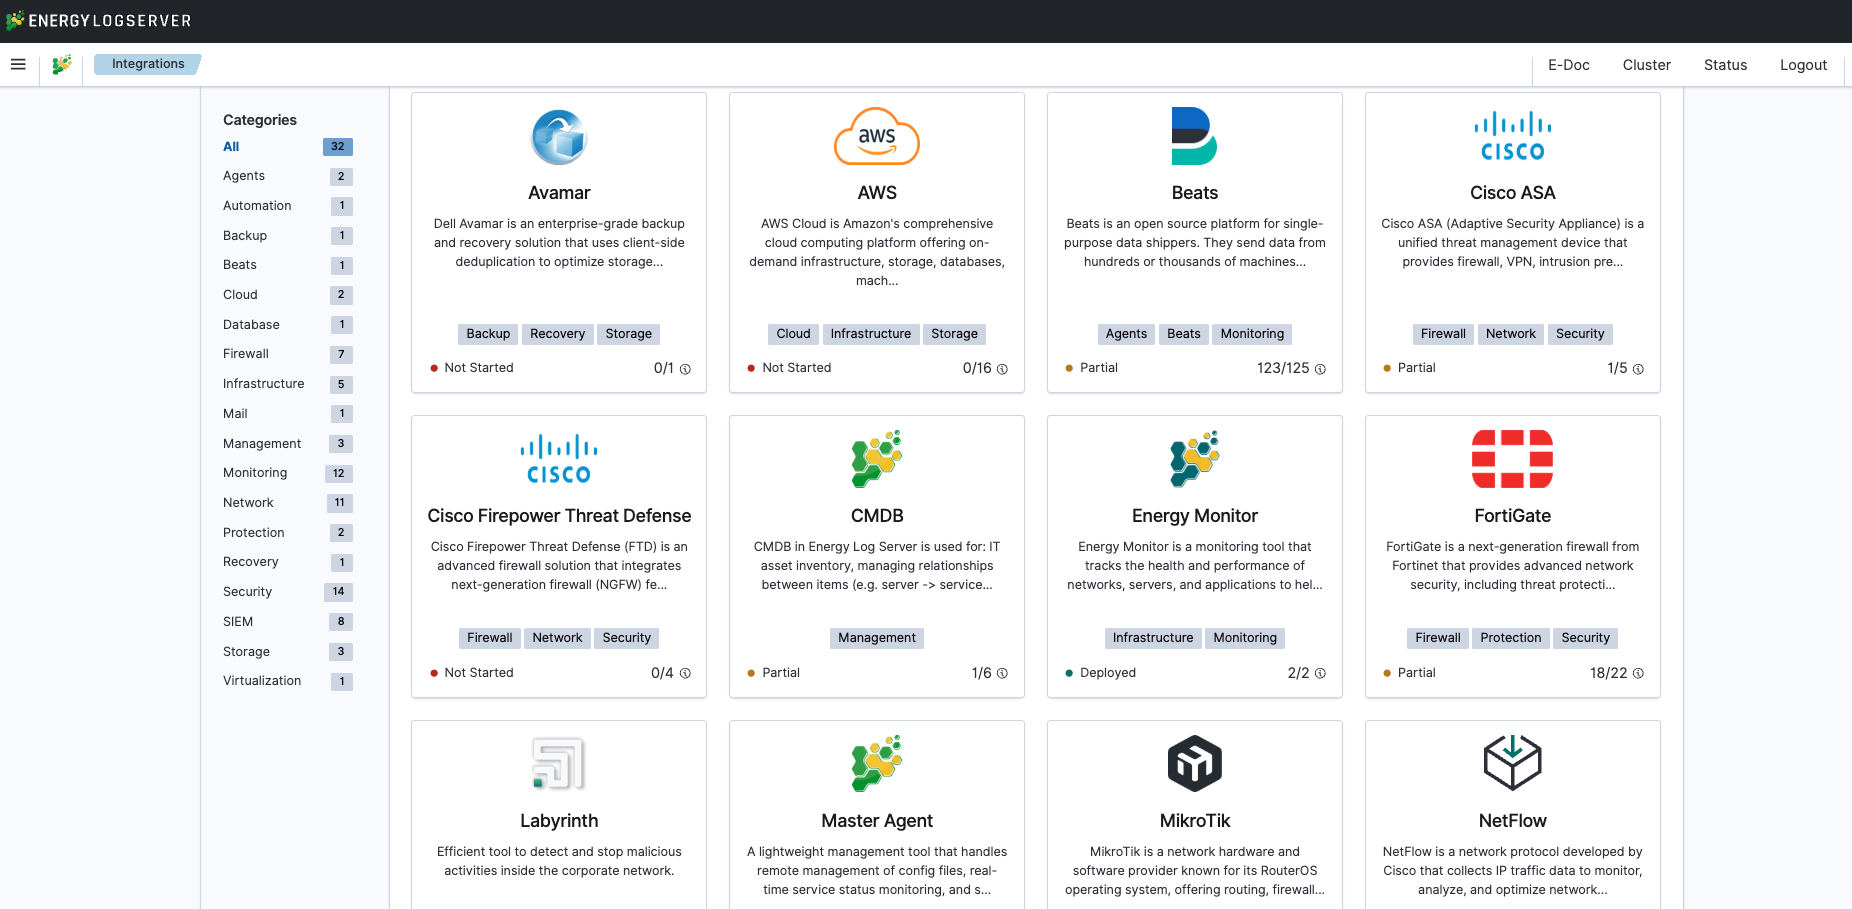Open the AWS card title

click(877, 193)
